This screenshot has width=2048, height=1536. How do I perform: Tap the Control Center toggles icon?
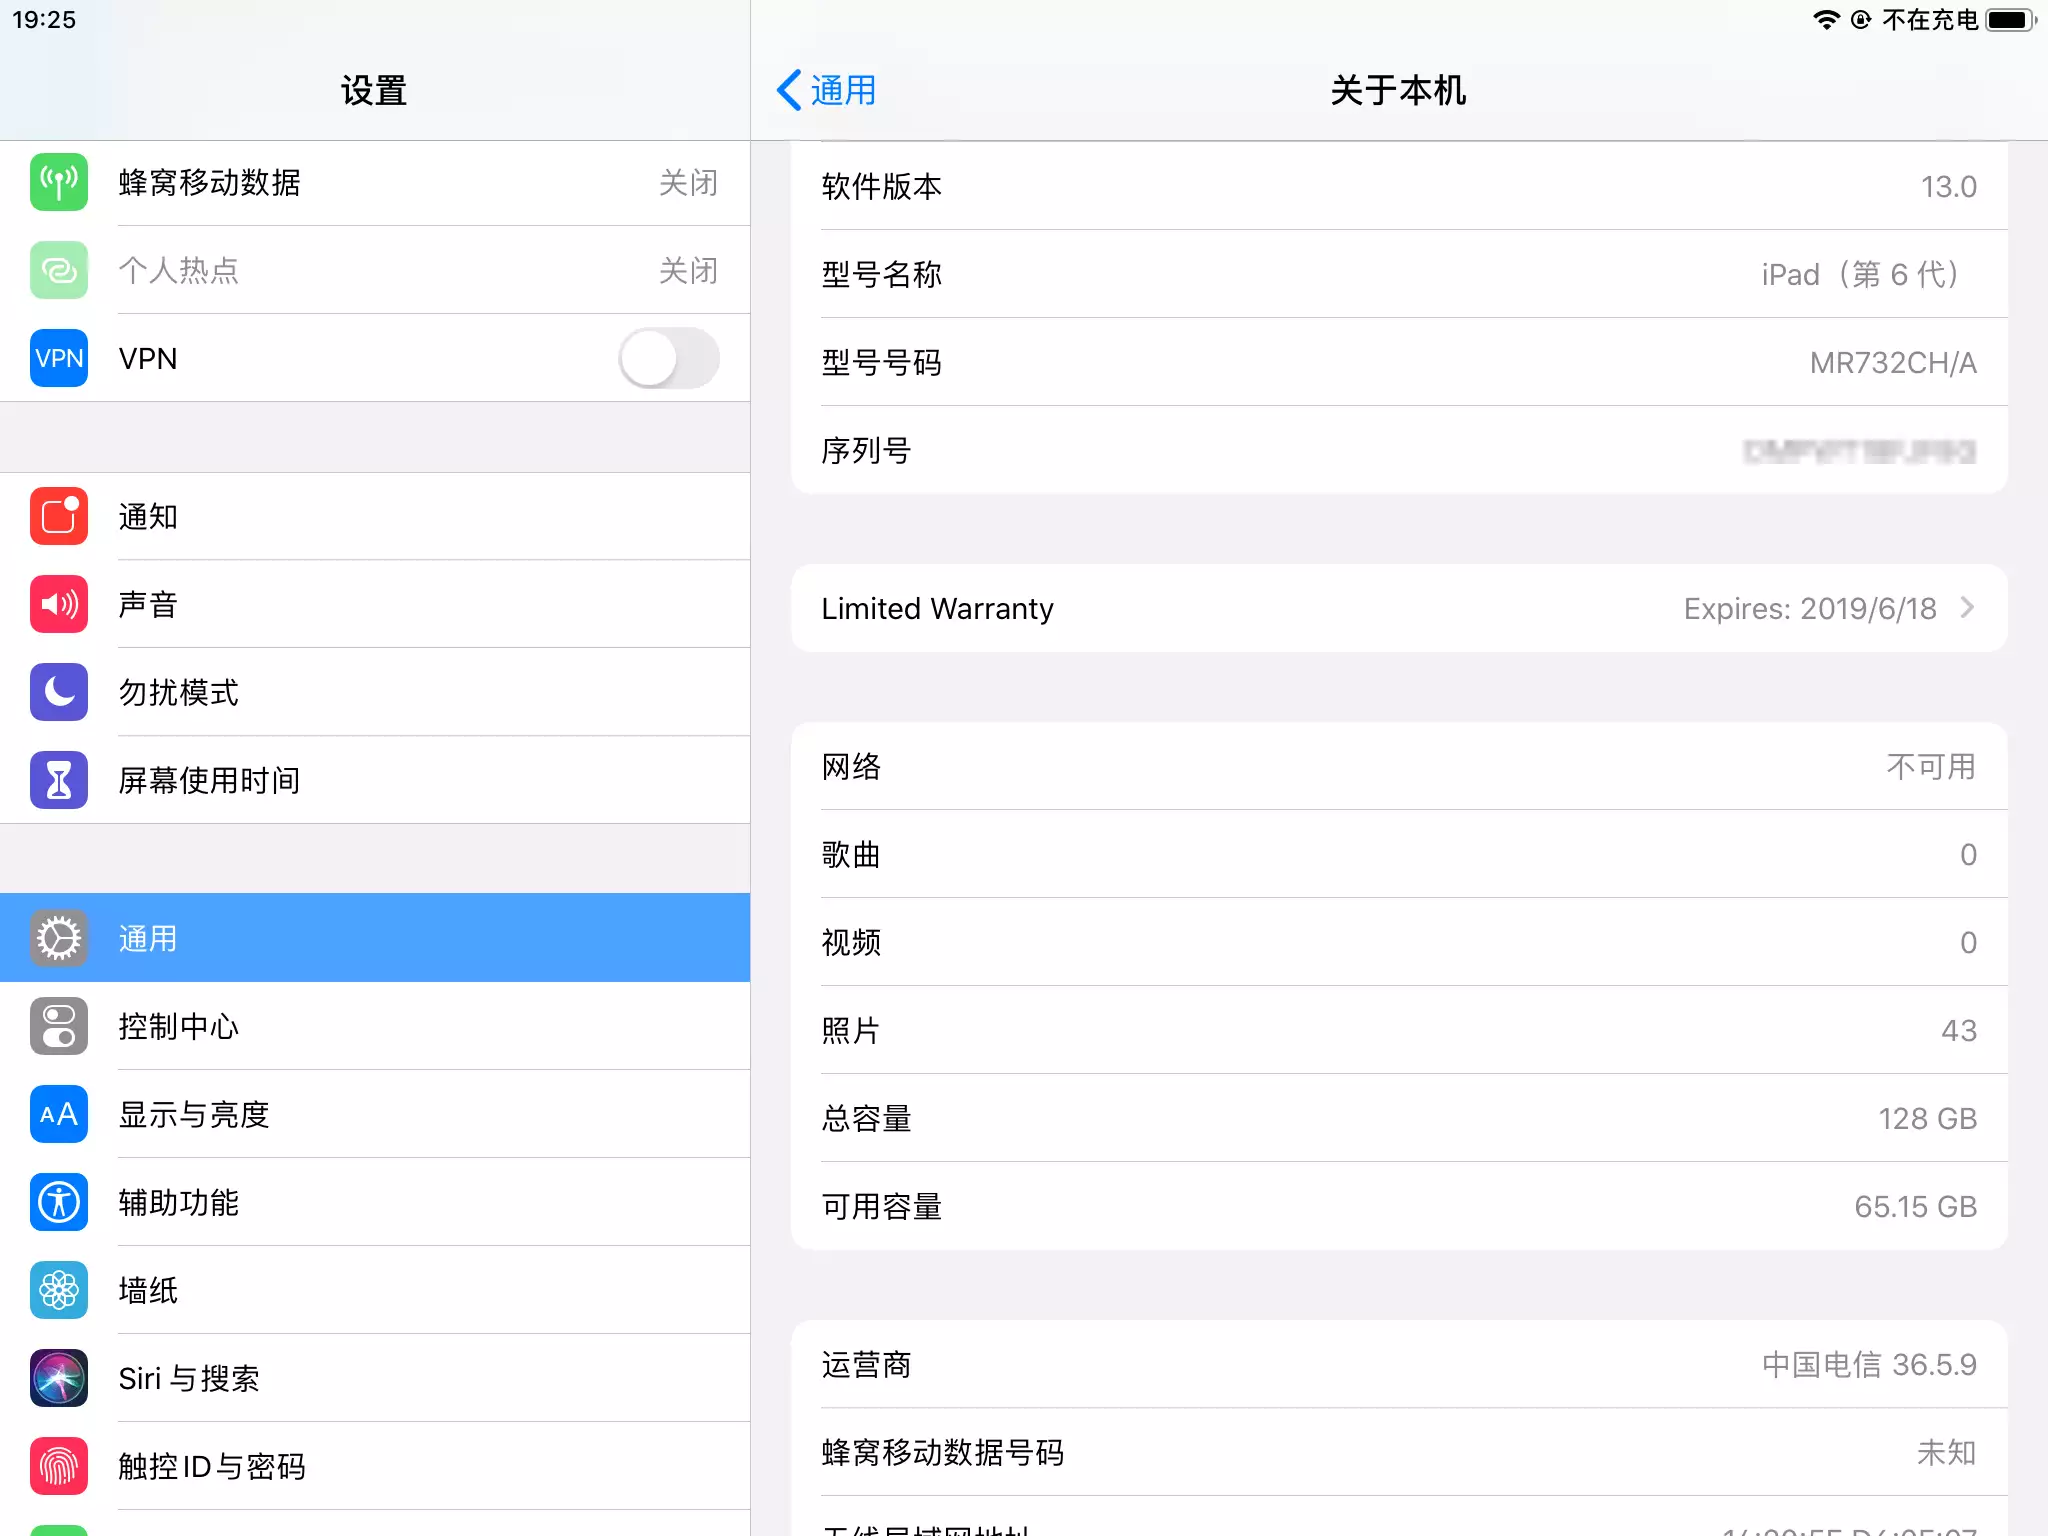click(59, 1026)
